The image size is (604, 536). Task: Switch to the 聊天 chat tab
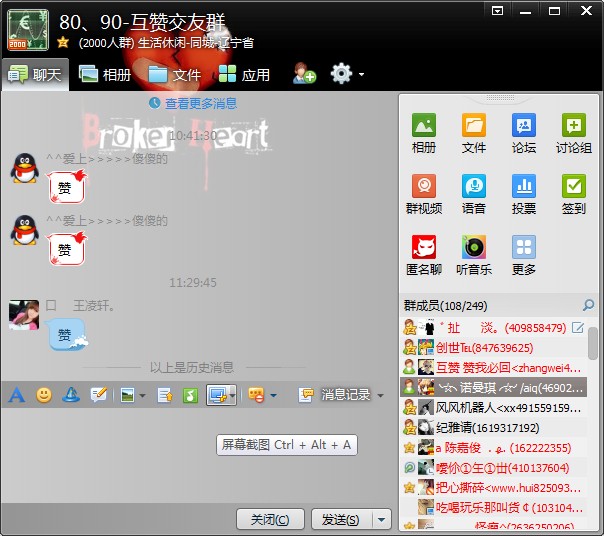tap(35, 74)
